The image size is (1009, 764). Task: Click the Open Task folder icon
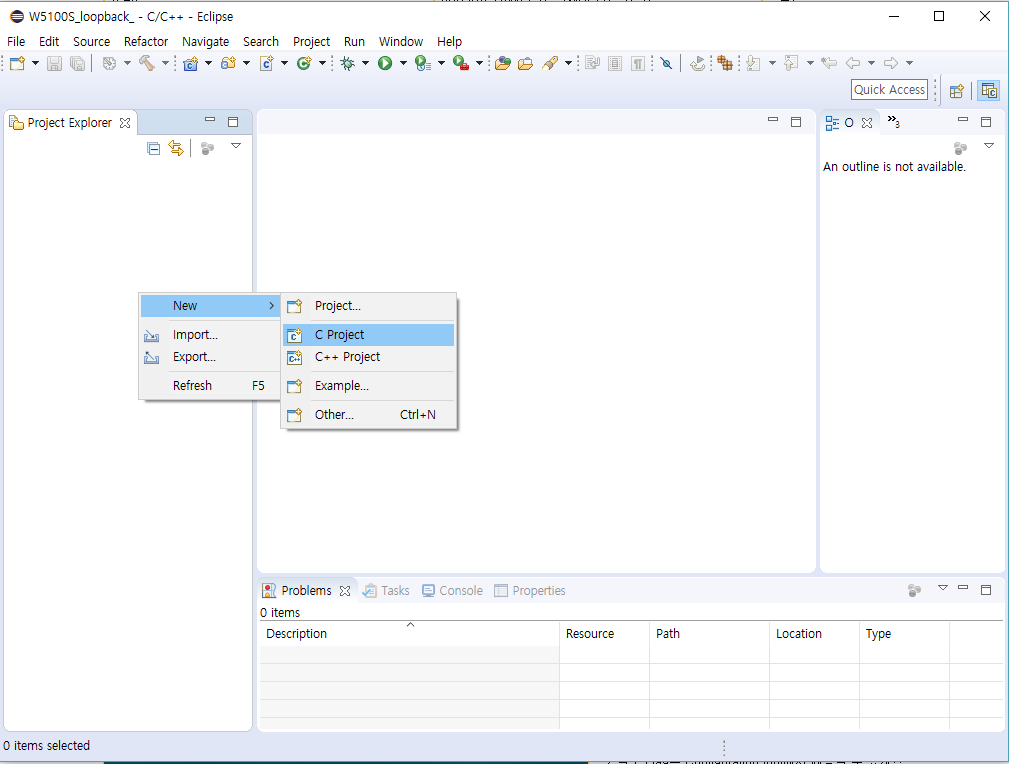coord(526,63)
